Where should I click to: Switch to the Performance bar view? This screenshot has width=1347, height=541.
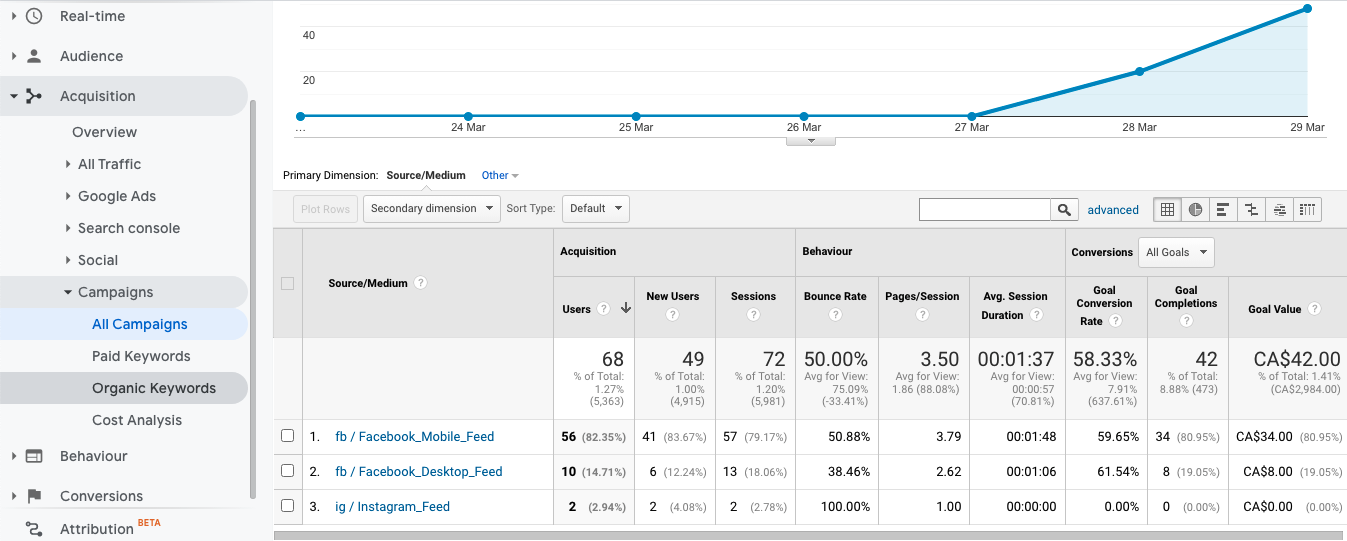pos(1223,210)
